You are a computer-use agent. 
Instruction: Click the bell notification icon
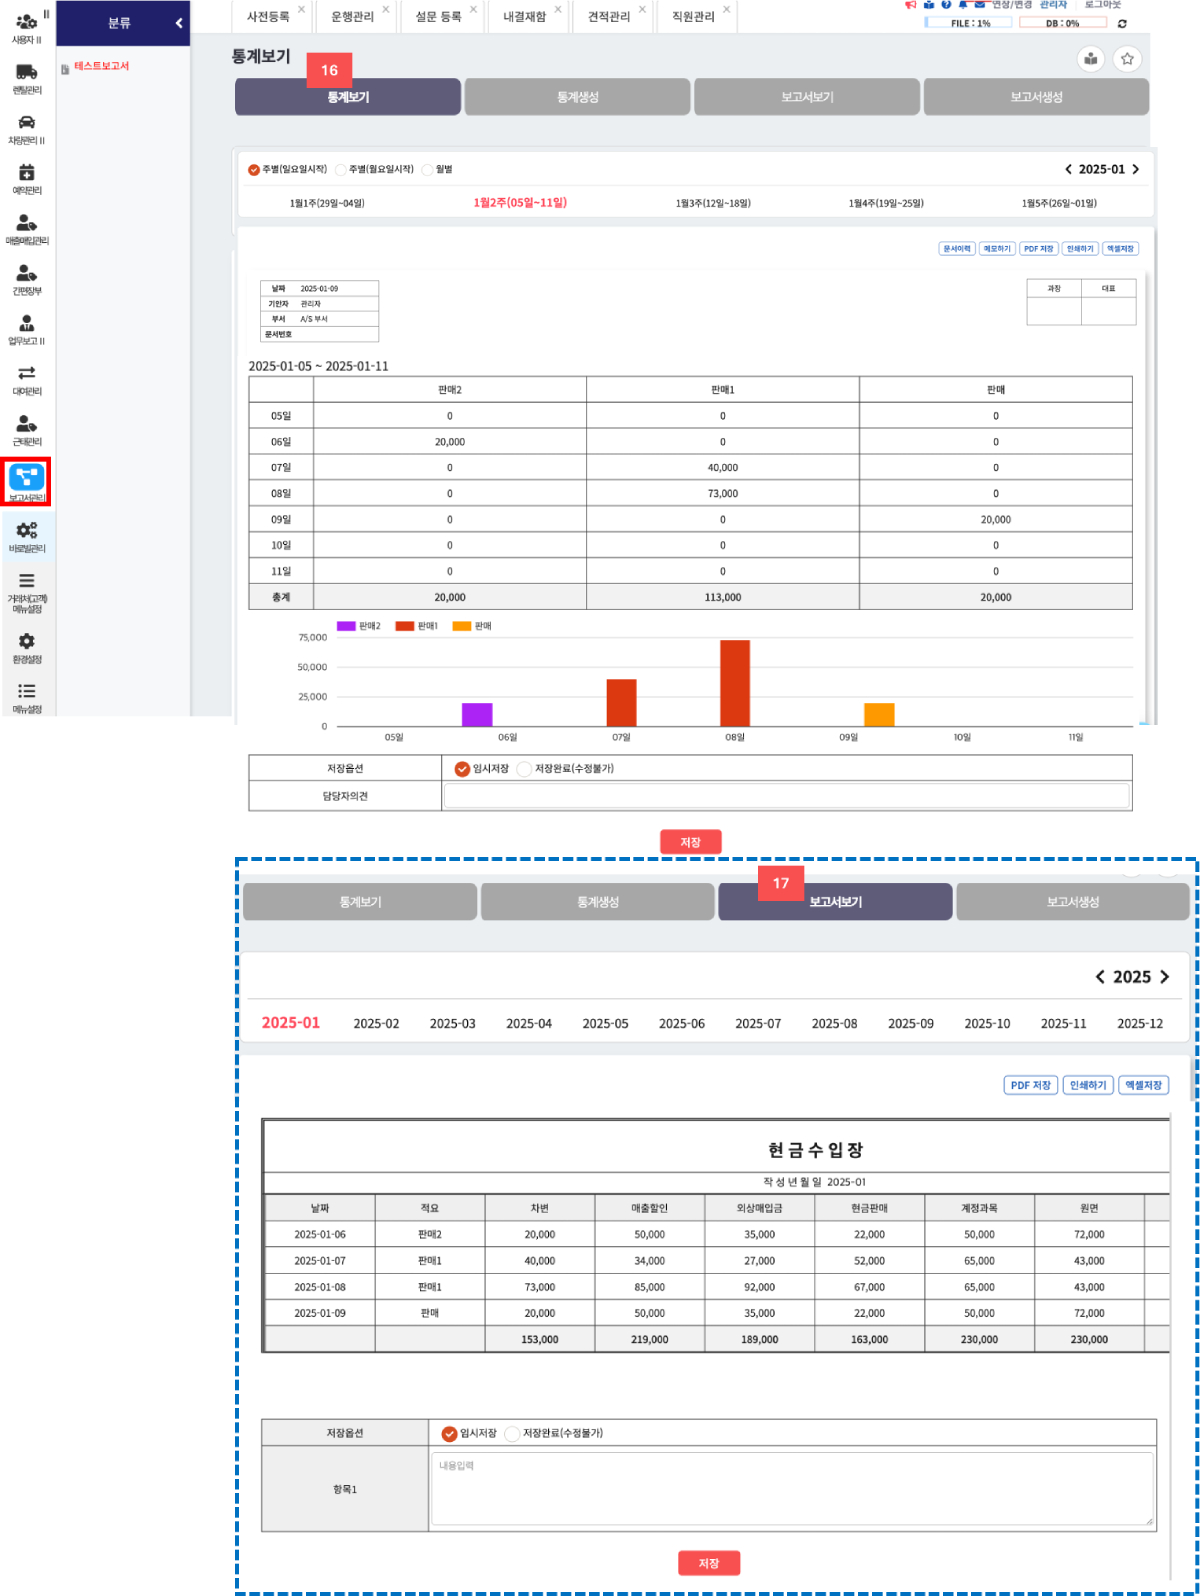(x=963, y=5)
